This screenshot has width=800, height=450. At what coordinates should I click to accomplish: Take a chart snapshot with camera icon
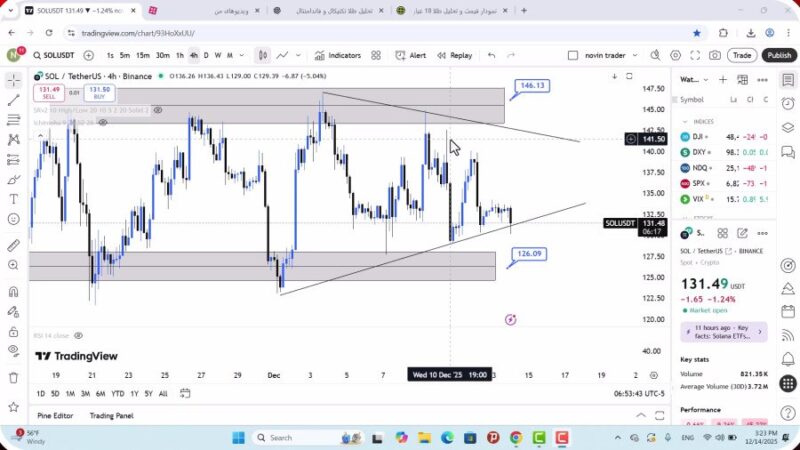[x=716, y=55]
